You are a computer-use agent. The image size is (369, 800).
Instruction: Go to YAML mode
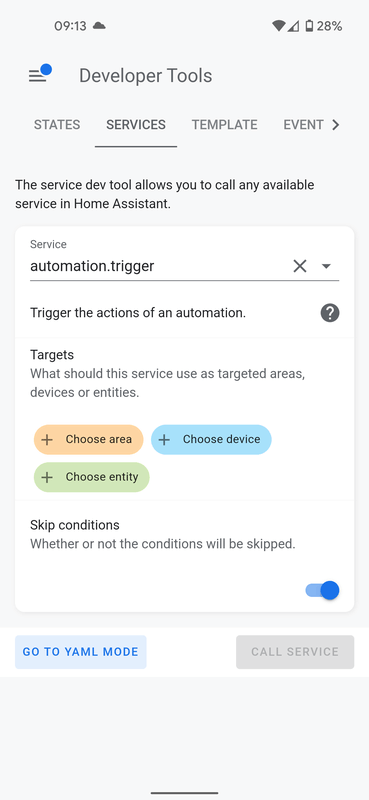(81, 652)
